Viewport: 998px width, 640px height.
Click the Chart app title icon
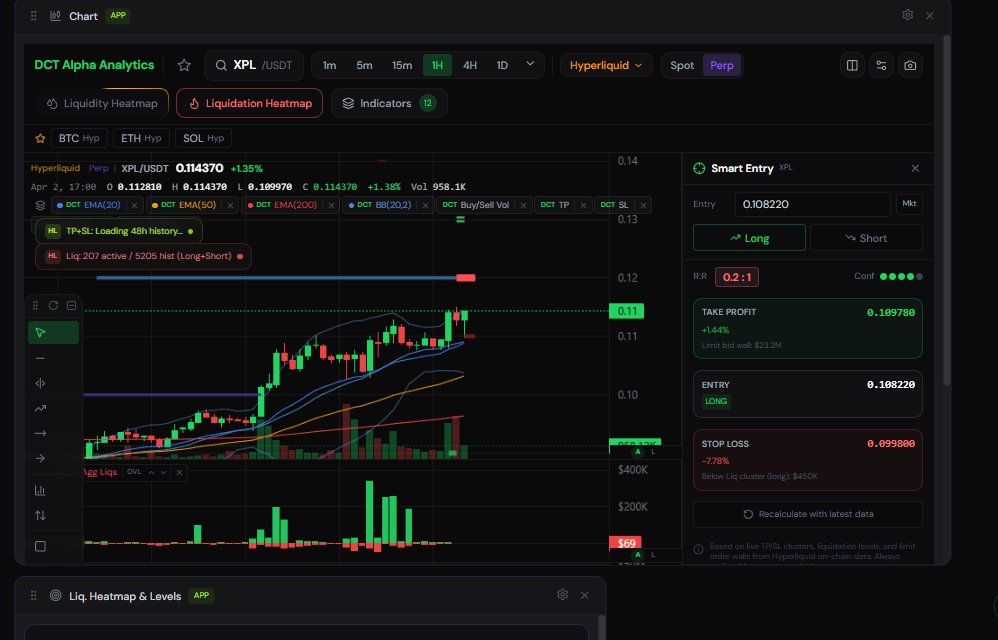(56, 16)
